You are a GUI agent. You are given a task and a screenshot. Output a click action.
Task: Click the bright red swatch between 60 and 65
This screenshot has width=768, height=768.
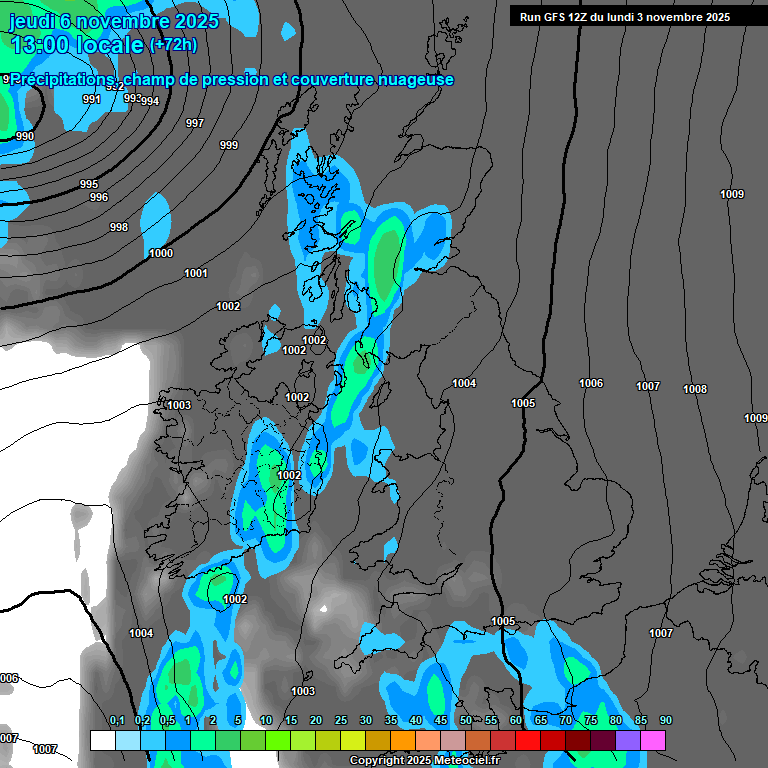528,740
